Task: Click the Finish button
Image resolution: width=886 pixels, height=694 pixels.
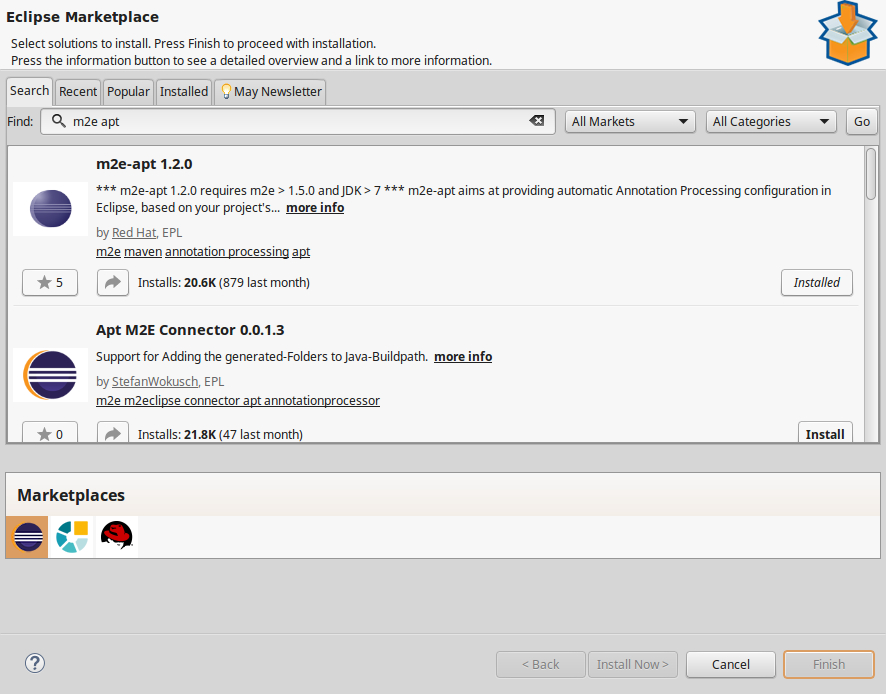Action: [829, 664]
